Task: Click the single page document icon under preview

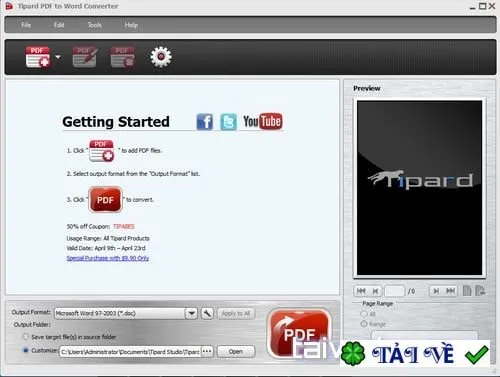Action: coord(467,291)
